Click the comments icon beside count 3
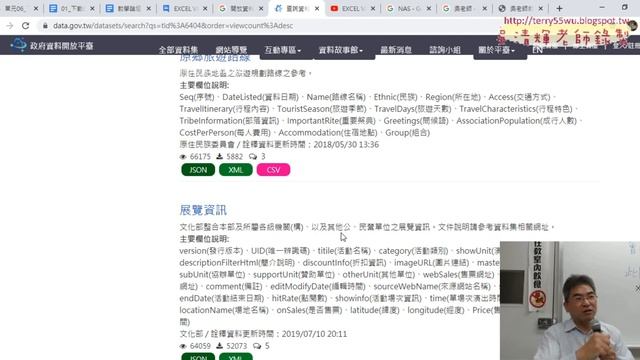This screenshot has width=640, height=360. pyautogui.click(x=253, y=156)
